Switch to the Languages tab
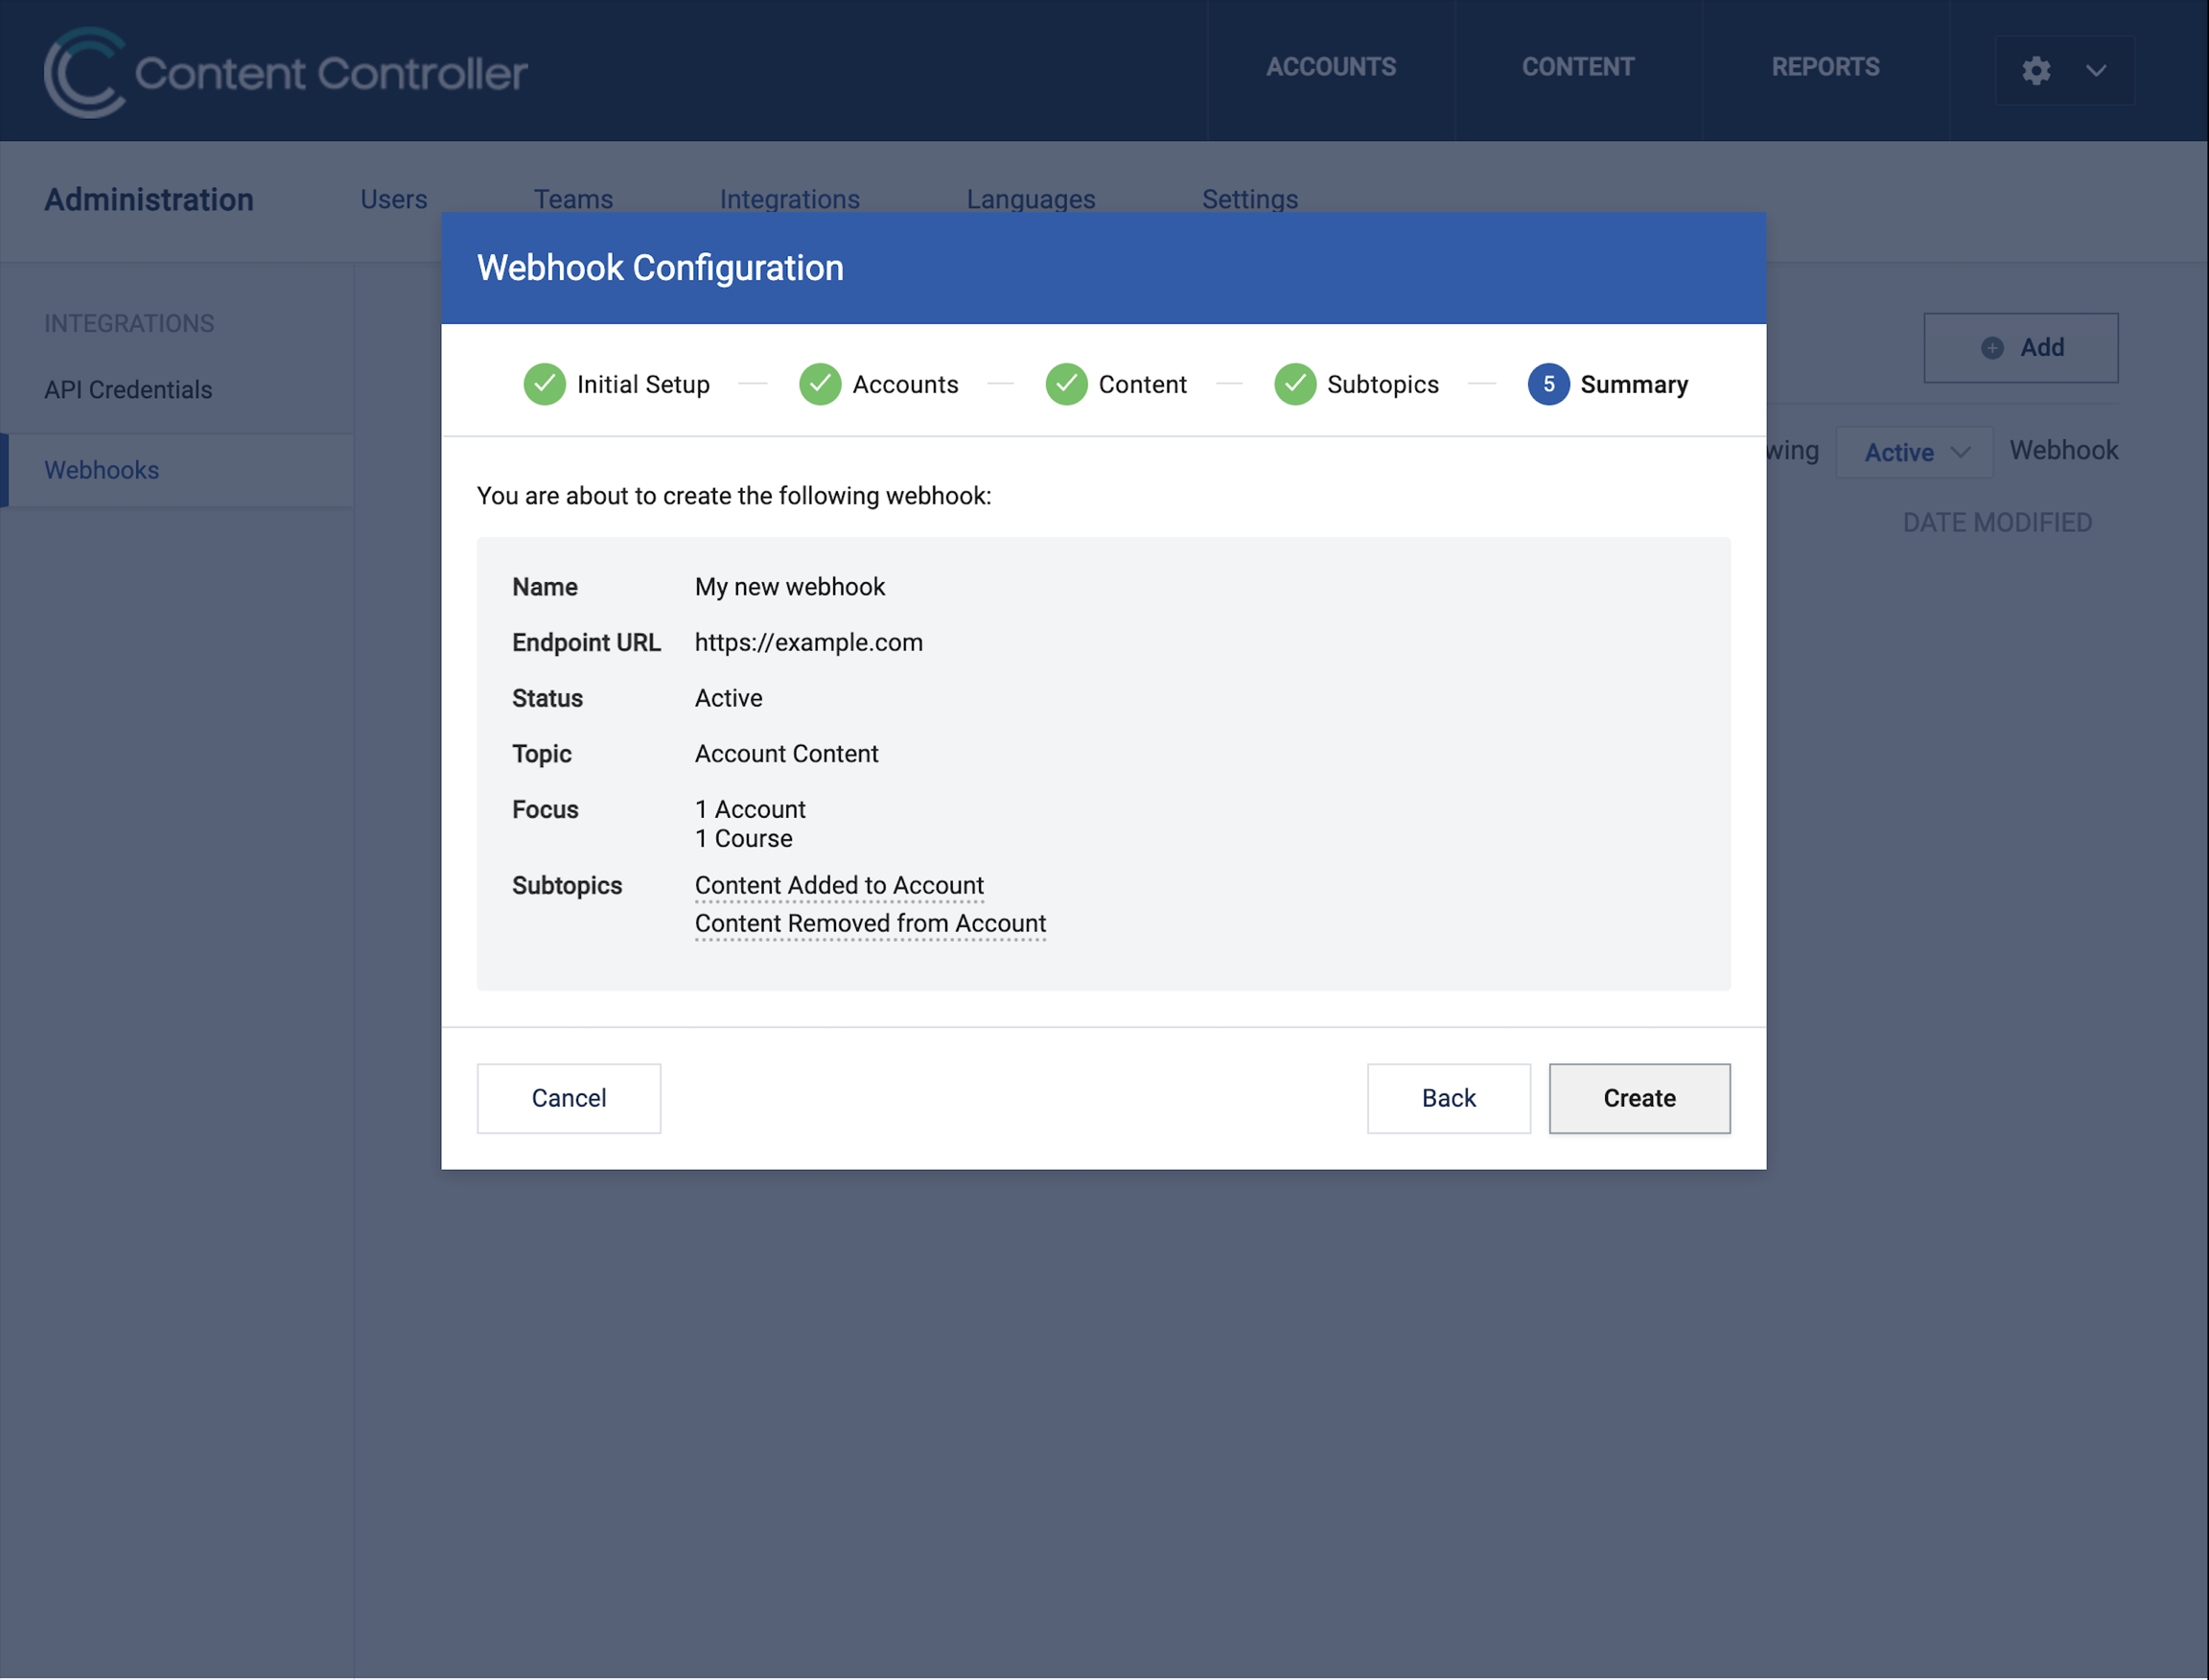Image resolution: width=2209 pixels, height=1680 pixels. (1031, 199)
